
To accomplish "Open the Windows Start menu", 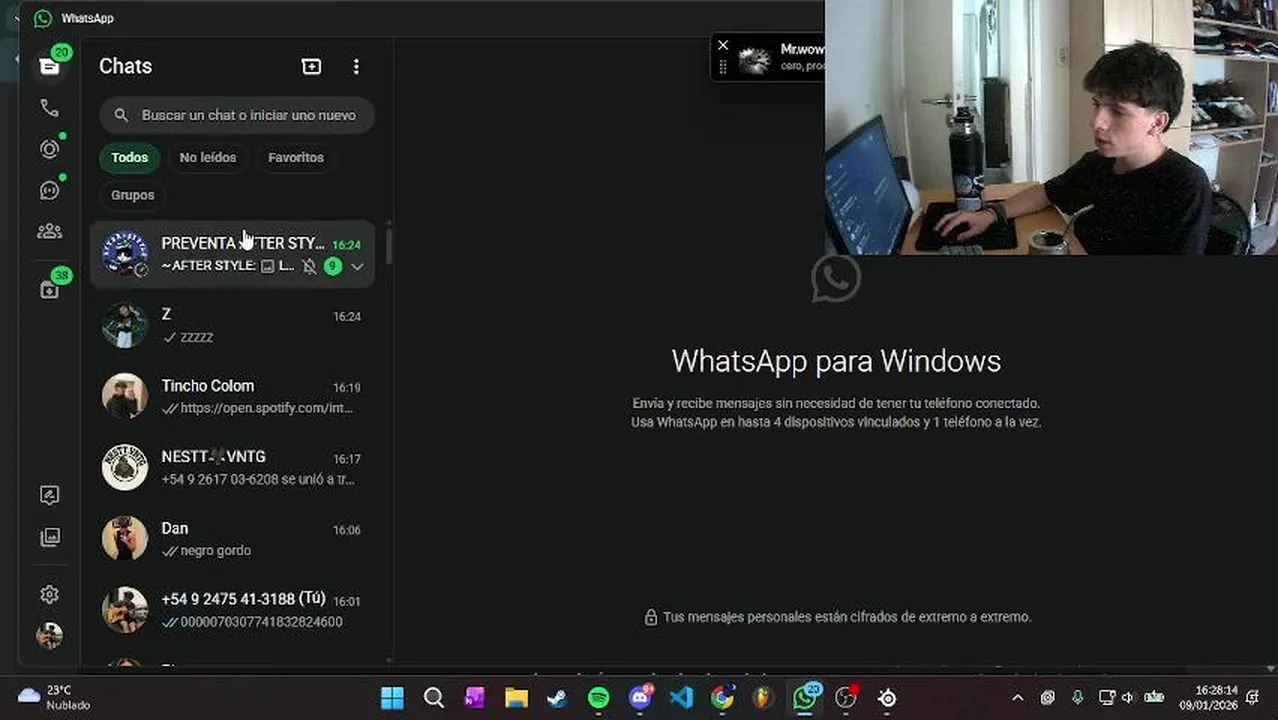I will (392, 698).
